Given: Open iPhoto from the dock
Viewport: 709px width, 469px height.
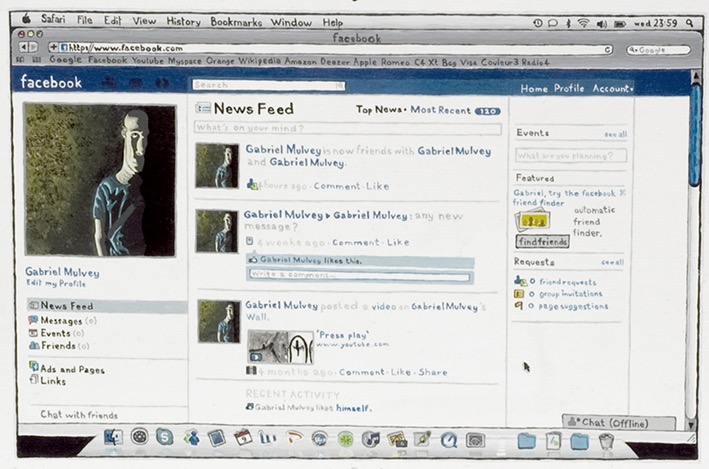Looking at the screenshot, I should (396, 439).
